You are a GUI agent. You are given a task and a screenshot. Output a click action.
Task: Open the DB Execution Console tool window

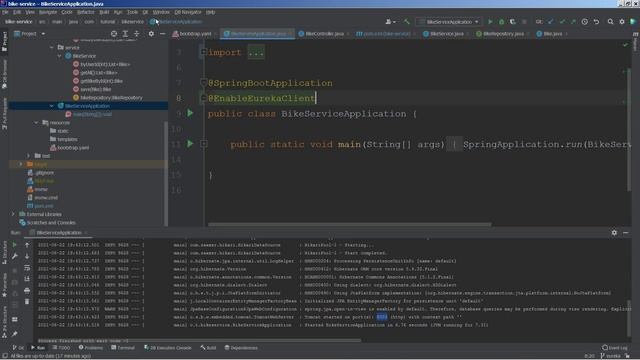tap(168, 348)
